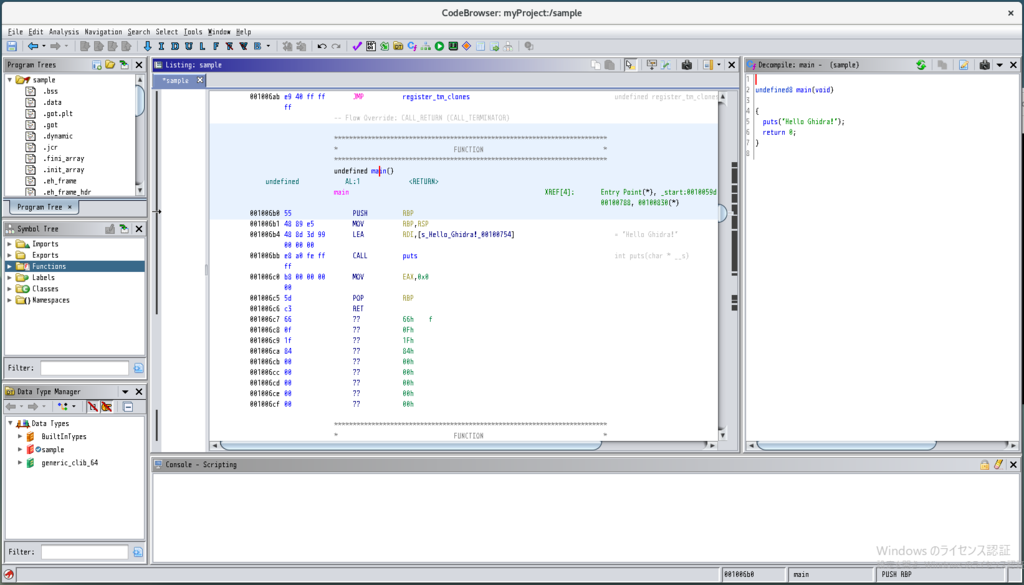Image resolution: width=1024 pixels, height=585 pixels.
Task: Click the puts function call in the listing
Action: (x=409, y=256)
